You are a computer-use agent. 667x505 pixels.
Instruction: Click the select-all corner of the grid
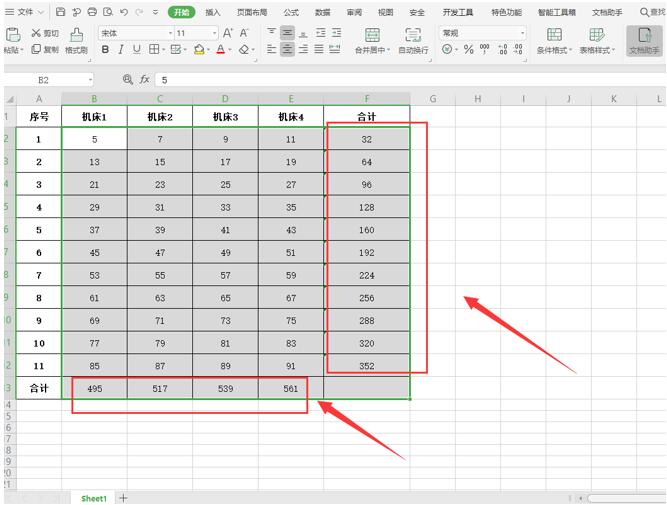coord(10,99)
